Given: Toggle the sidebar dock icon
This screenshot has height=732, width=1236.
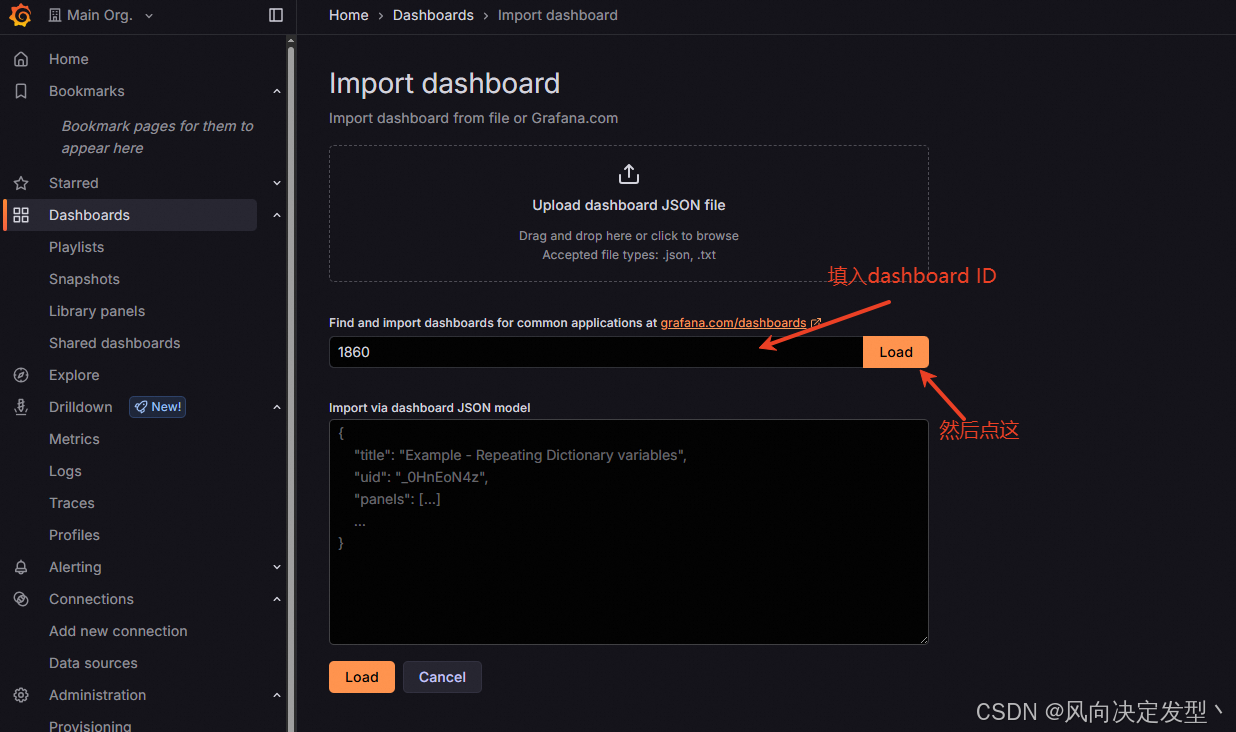Looking at the screenshot, I should pyautogui.click(x=276, y=15).
